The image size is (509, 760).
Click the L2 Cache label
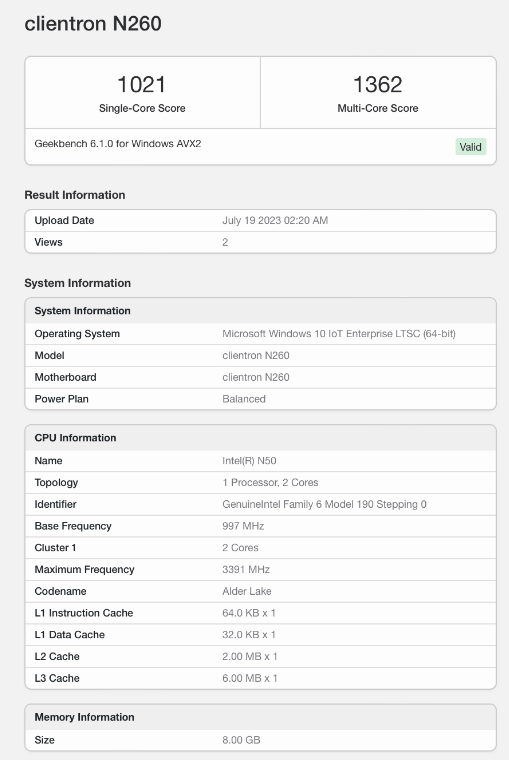pos(57,657)
